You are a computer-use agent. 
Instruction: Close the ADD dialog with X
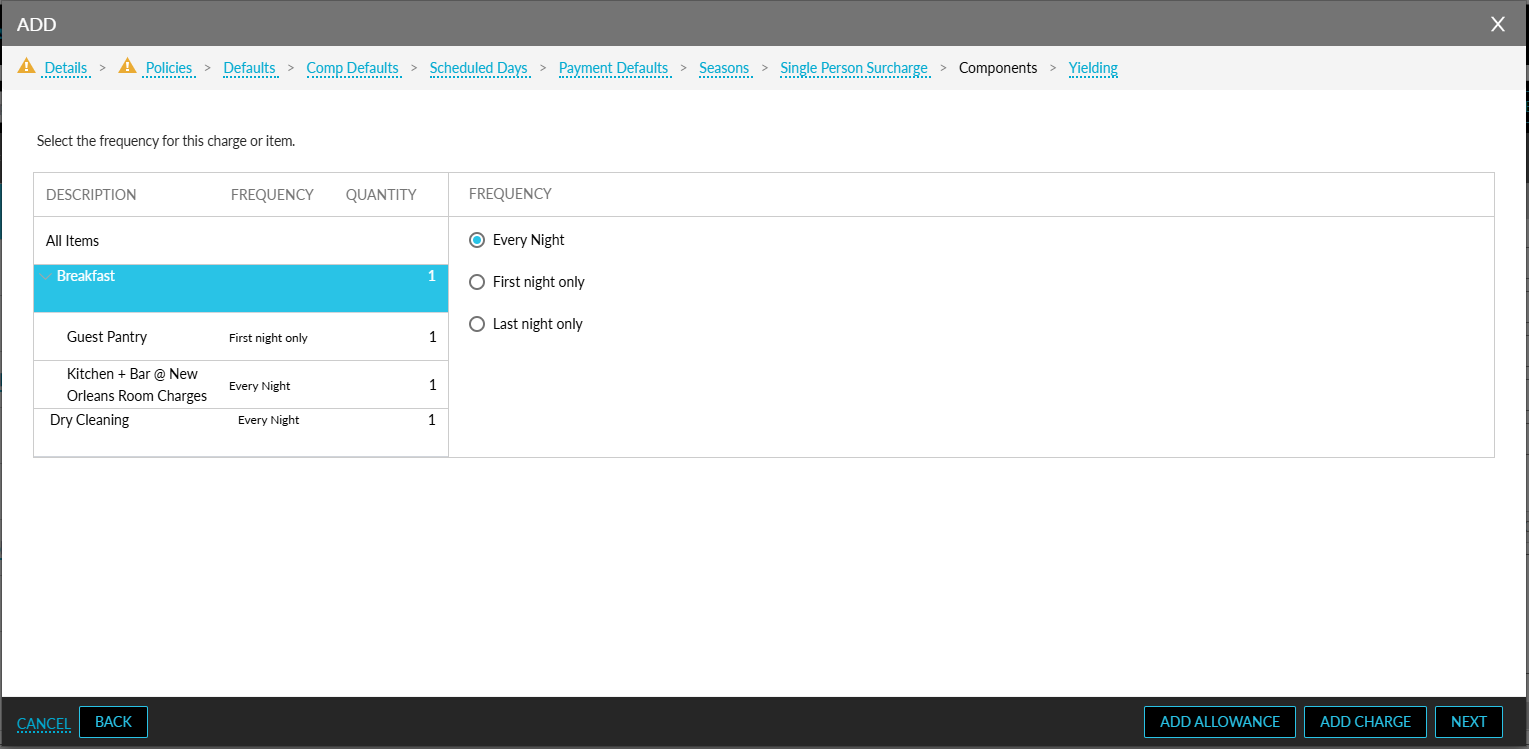click(x=1497, y=24)
